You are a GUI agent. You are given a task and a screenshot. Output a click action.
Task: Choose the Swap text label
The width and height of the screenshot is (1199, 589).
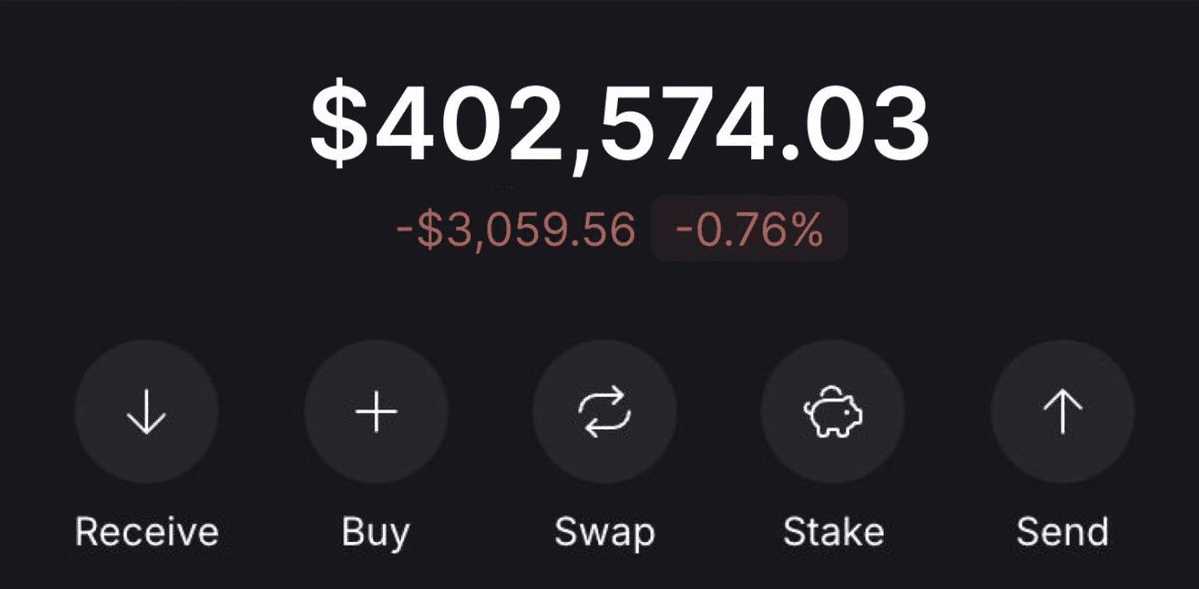pyautogui.click(x=604, y=531)
